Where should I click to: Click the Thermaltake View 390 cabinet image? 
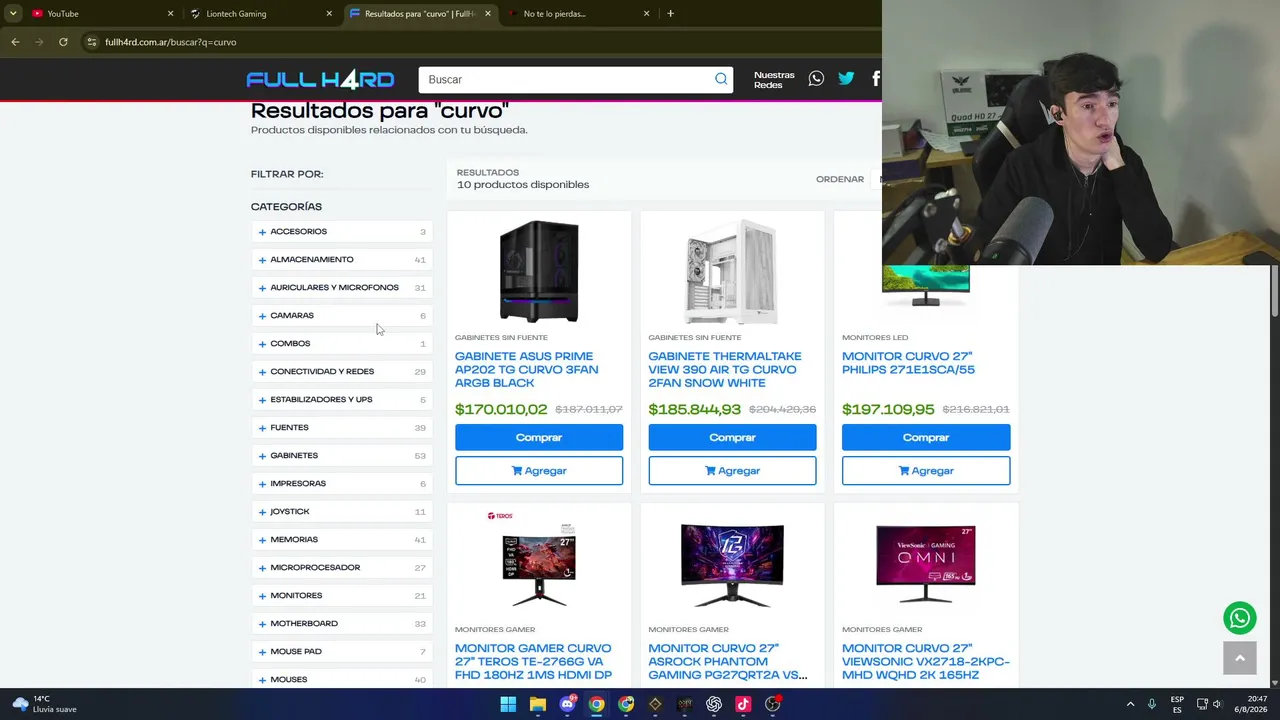(x=732, y=272)
